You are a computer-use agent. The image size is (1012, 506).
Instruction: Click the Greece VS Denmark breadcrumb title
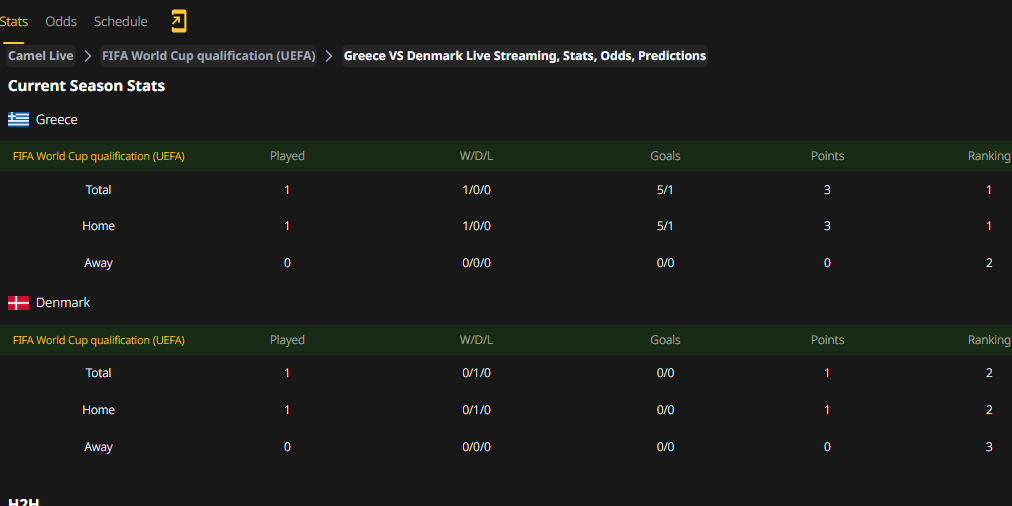click(525, 56)
